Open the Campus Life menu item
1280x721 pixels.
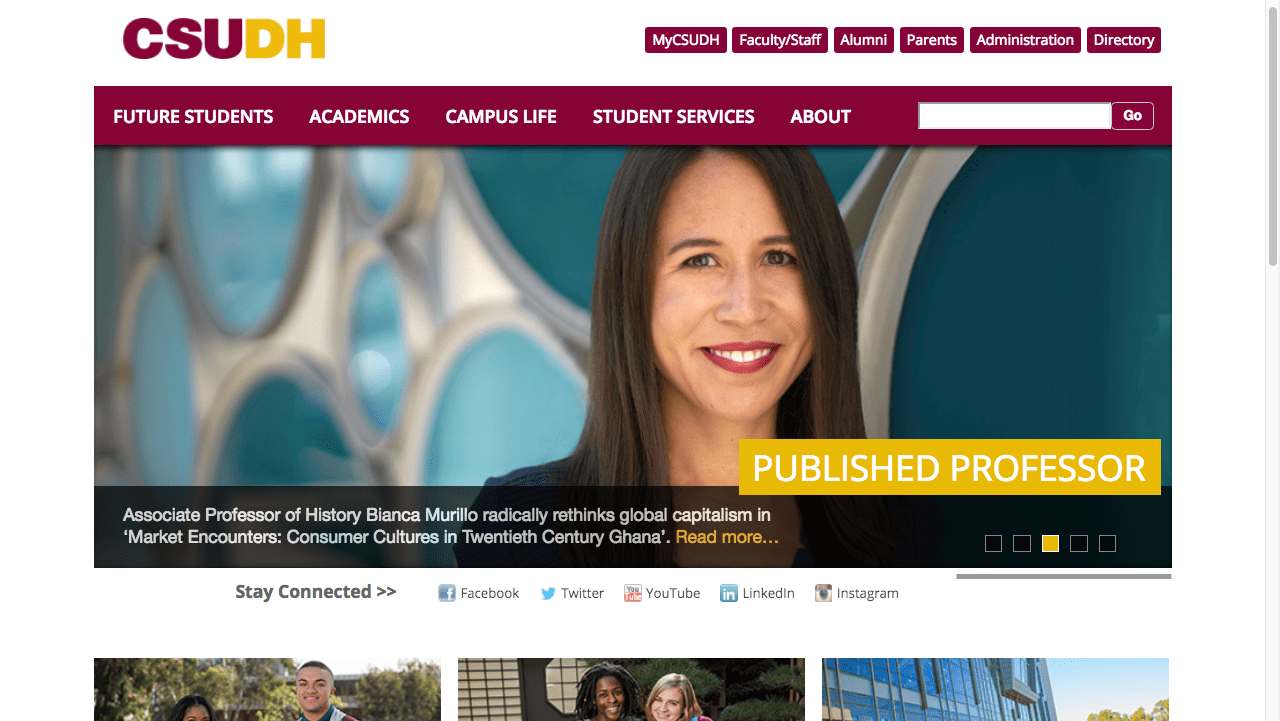tap(501, 116)
